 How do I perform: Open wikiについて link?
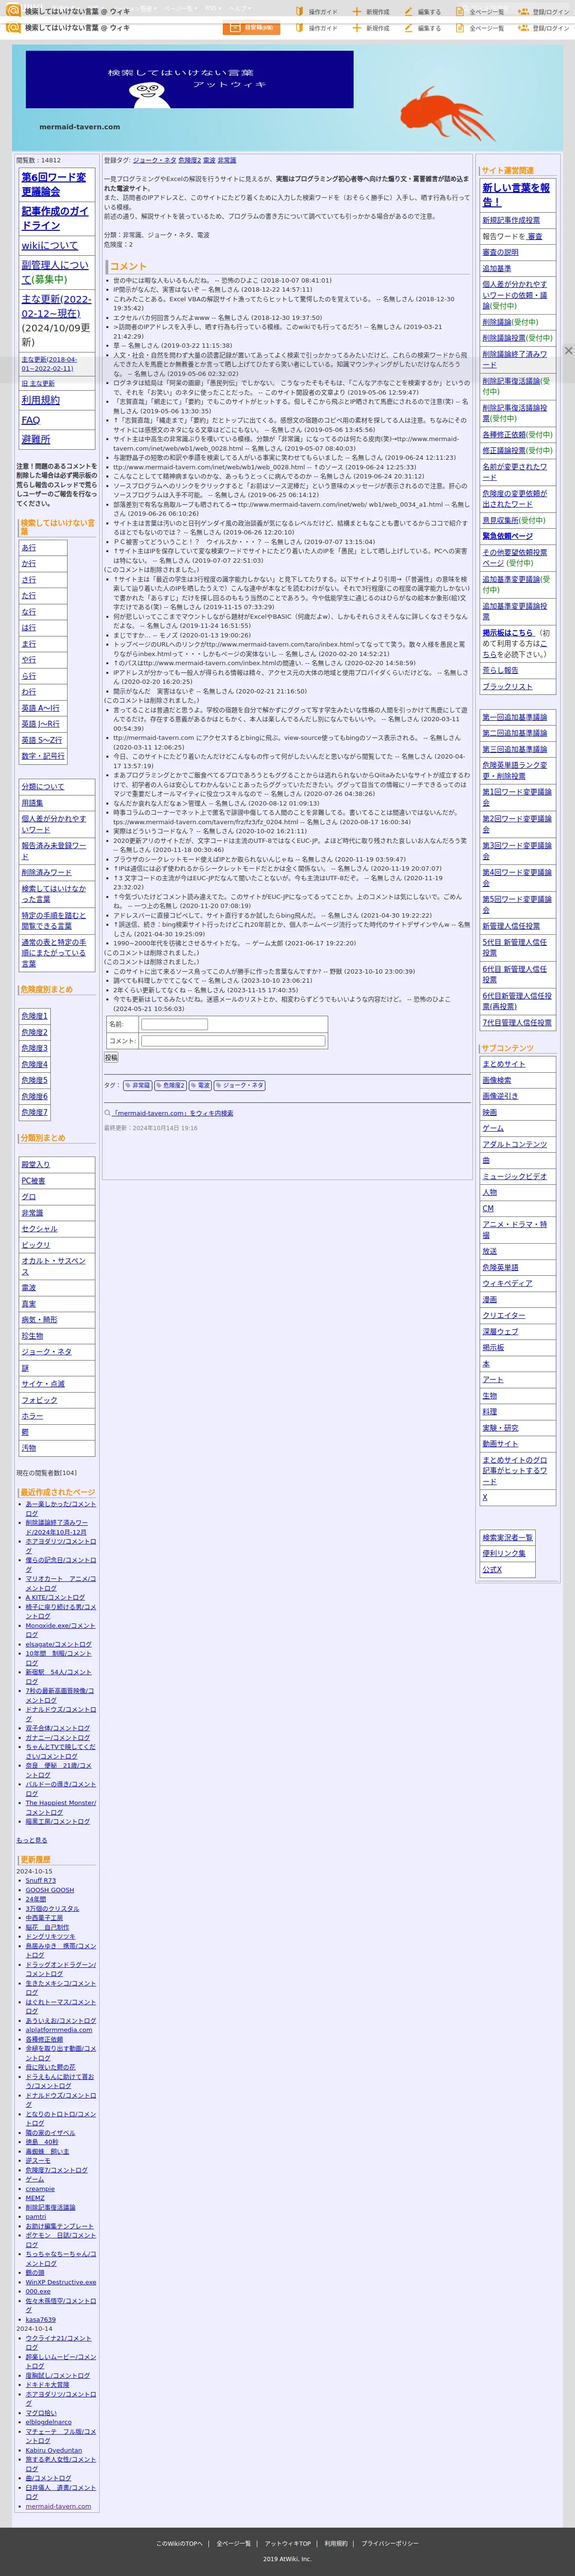[x=49, y=245]
